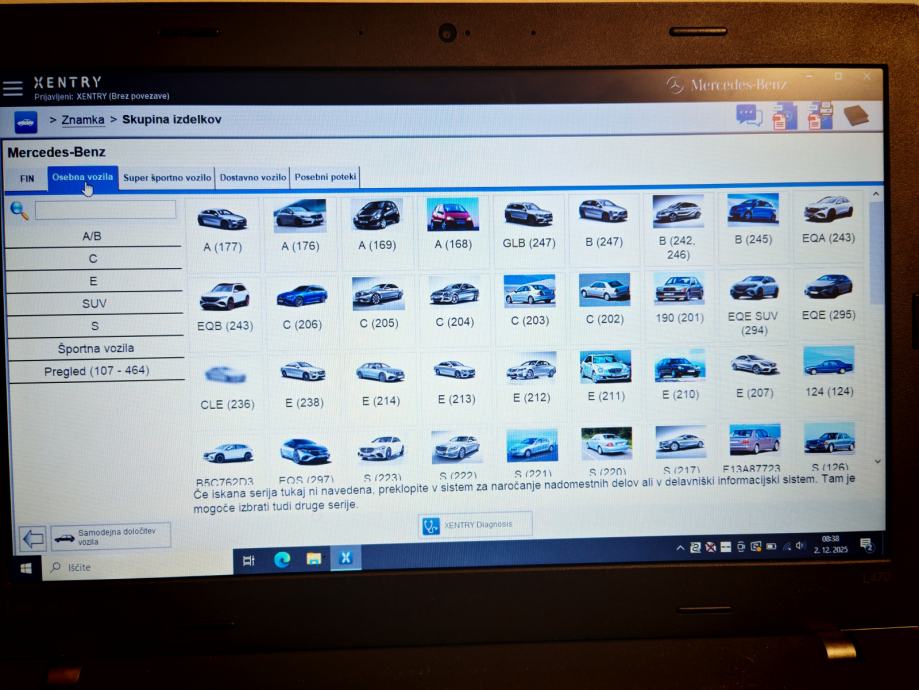Select the E (210) vehicle

(x=680, y=375)
